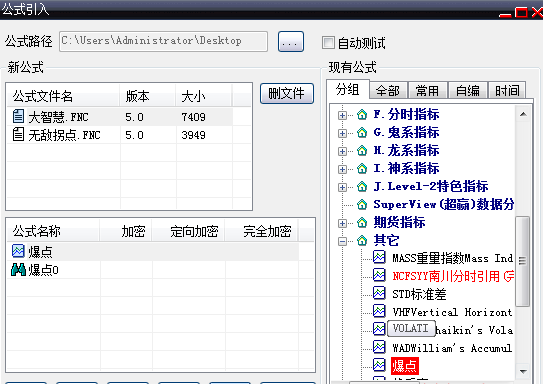Click the house icon of I.神系指标
Image resolution: width=543 pixels, height=384 pixels.
tap(362, 168)
